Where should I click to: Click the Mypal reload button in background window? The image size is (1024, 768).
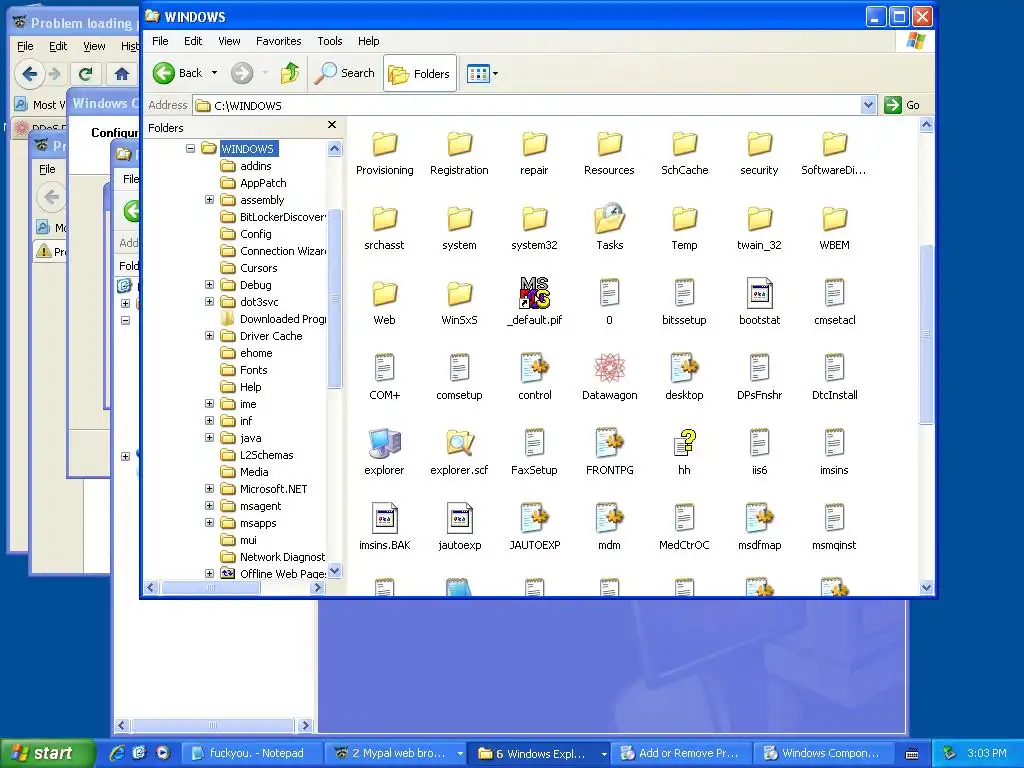[85, 74]
